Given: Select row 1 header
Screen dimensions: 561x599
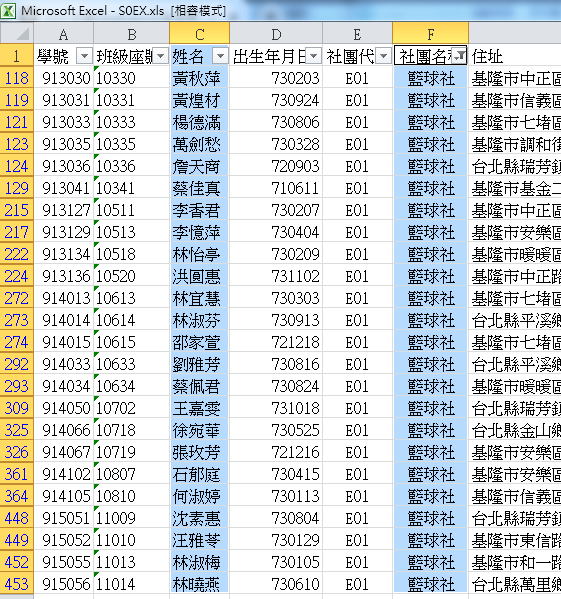Looking at the screenshot, I should point(17,56).
